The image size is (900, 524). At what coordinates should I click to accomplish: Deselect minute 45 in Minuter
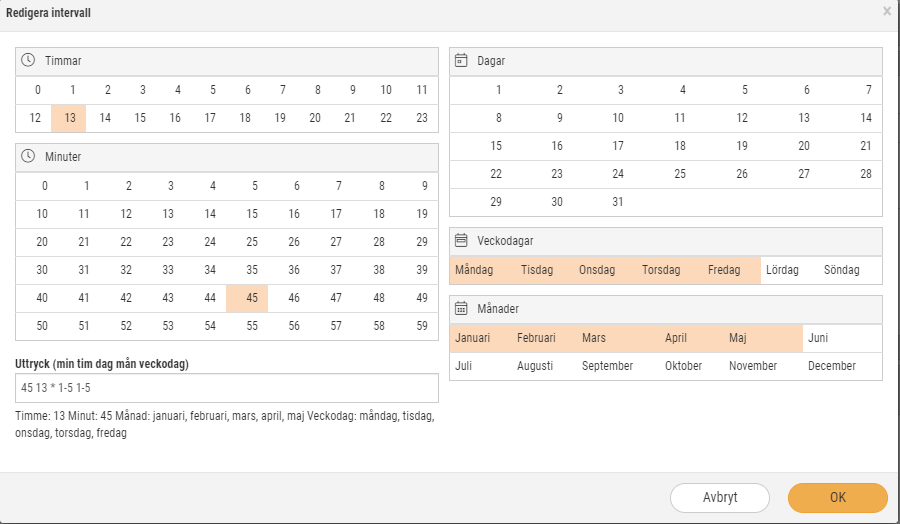(x=247, y=298)
